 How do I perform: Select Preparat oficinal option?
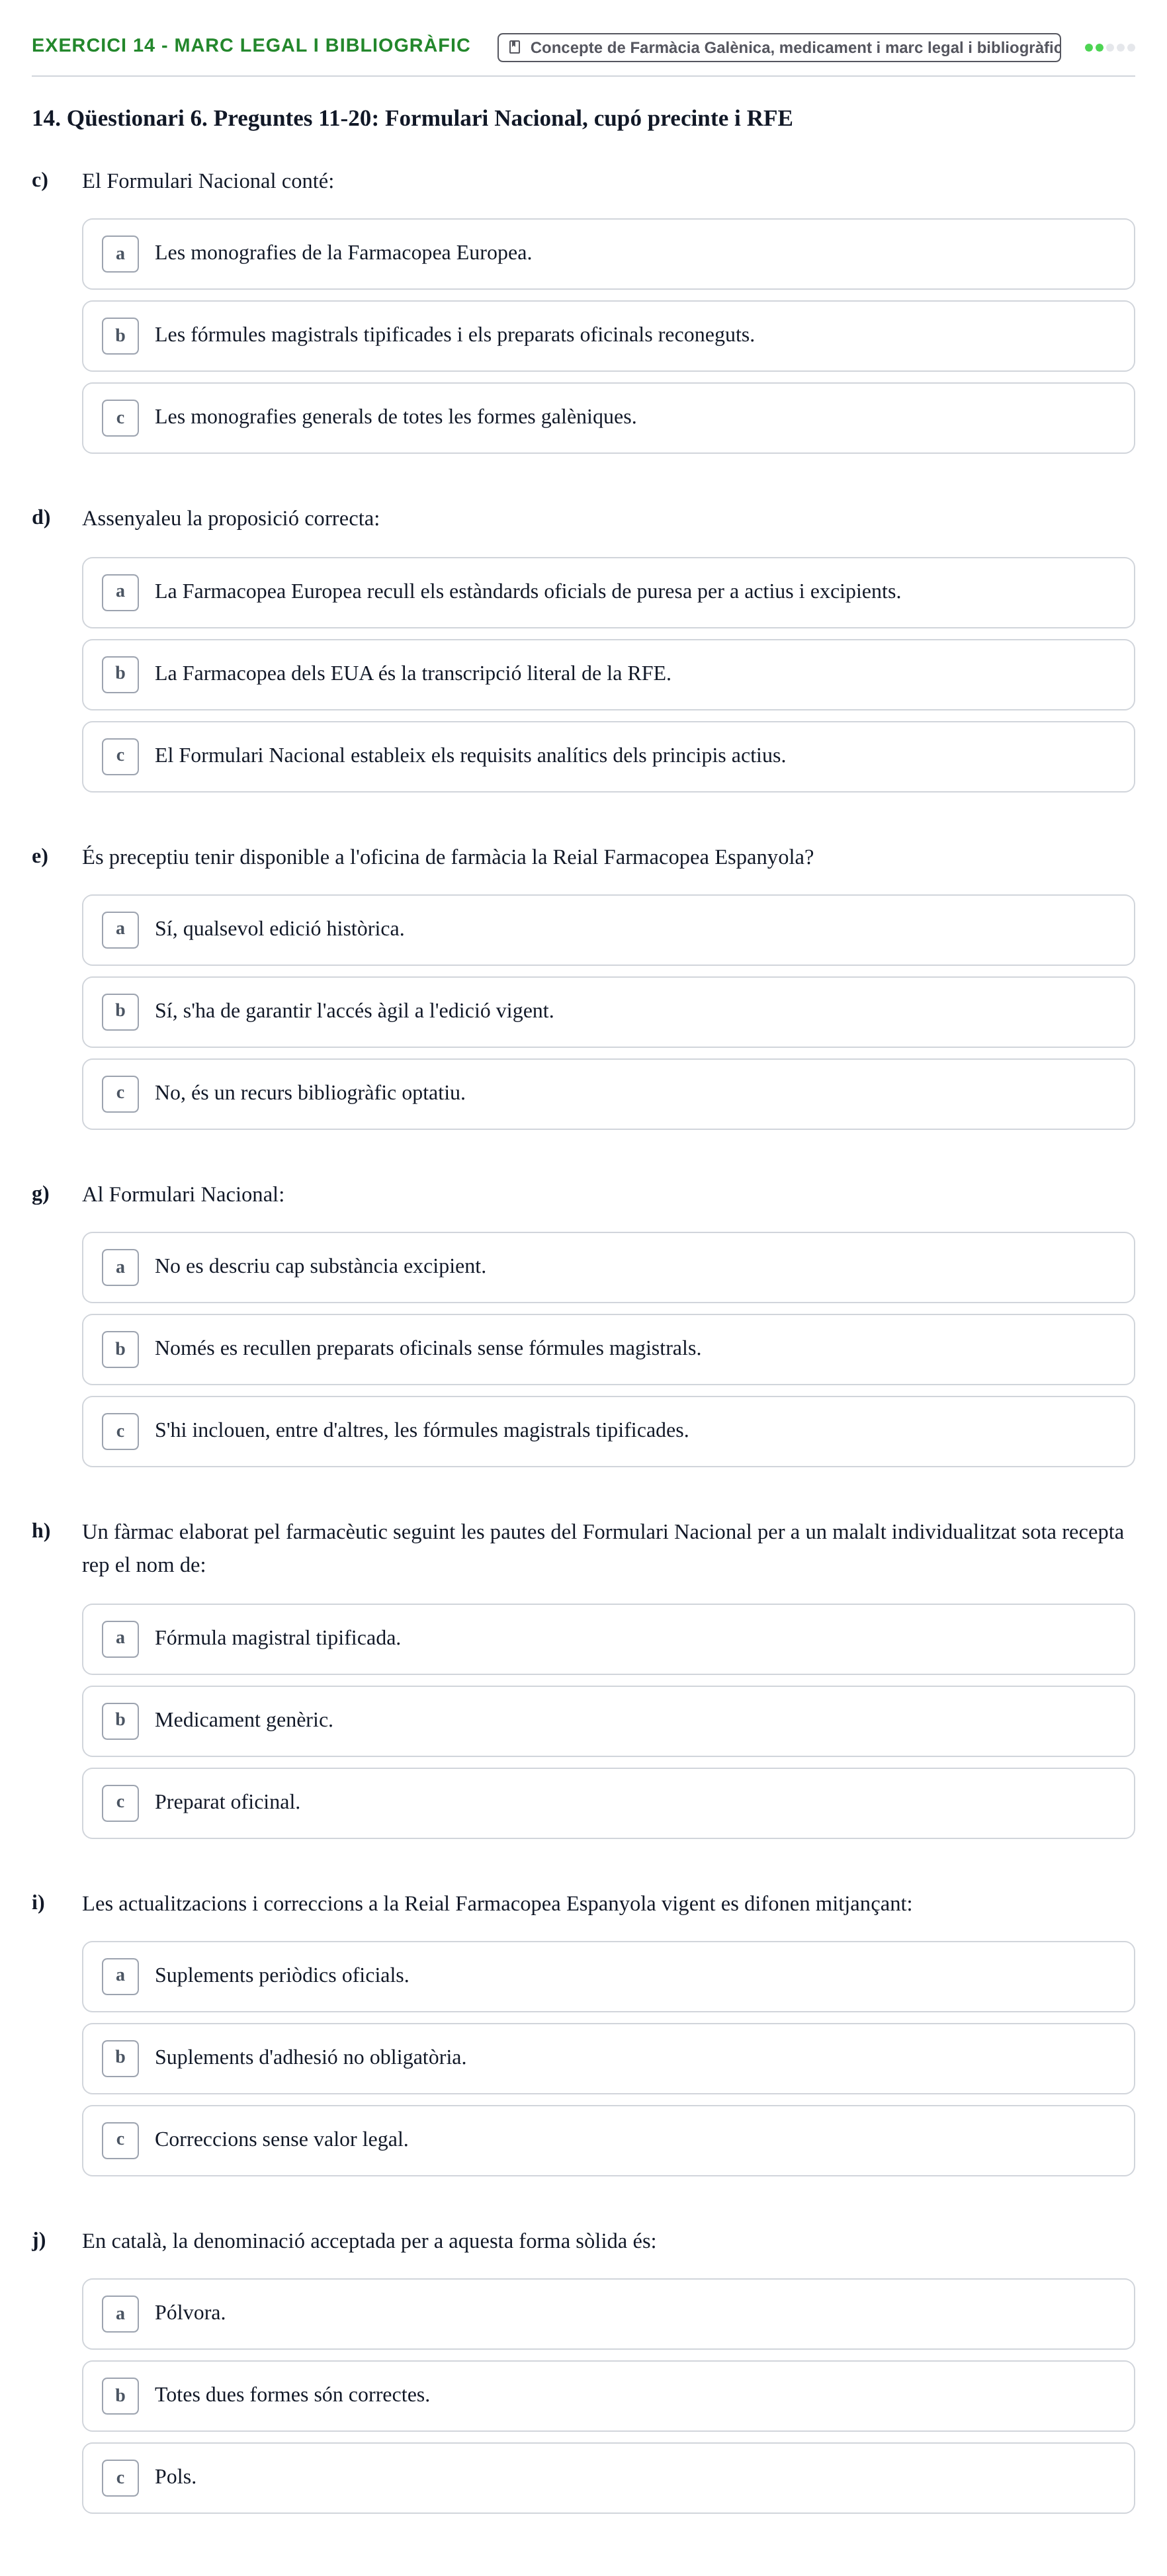pyautogui.click(x=608, y=1803)
